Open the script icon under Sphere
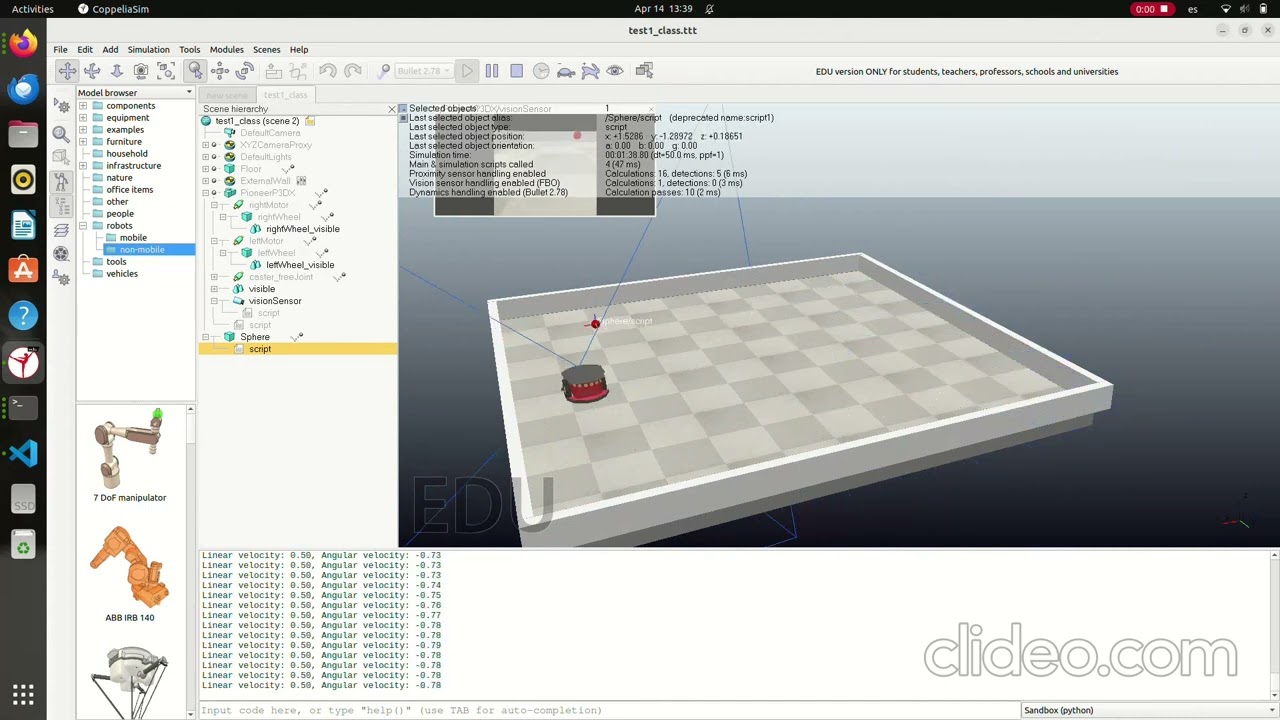Viewport: 1280px width, 720px height. pos(239,349)
